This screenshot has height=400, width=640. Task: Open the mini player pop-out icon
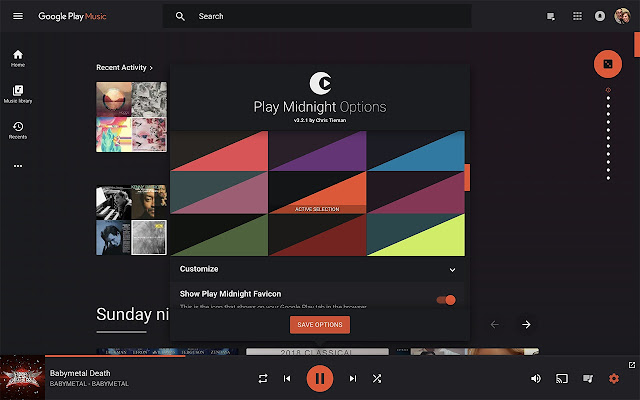tap(631, 365)
